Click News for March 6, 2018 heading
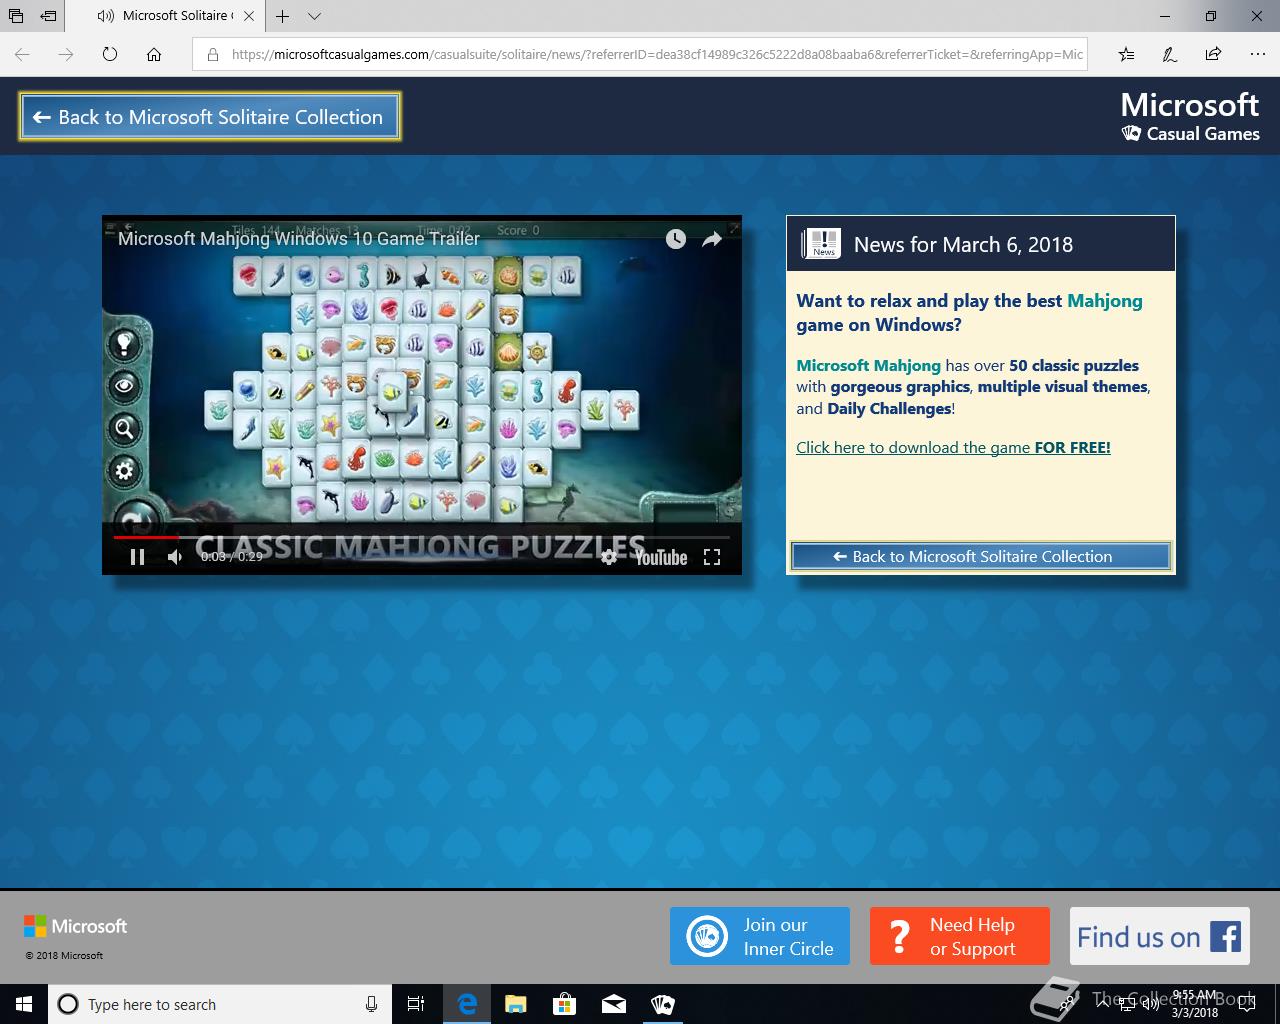 (963, 244)
